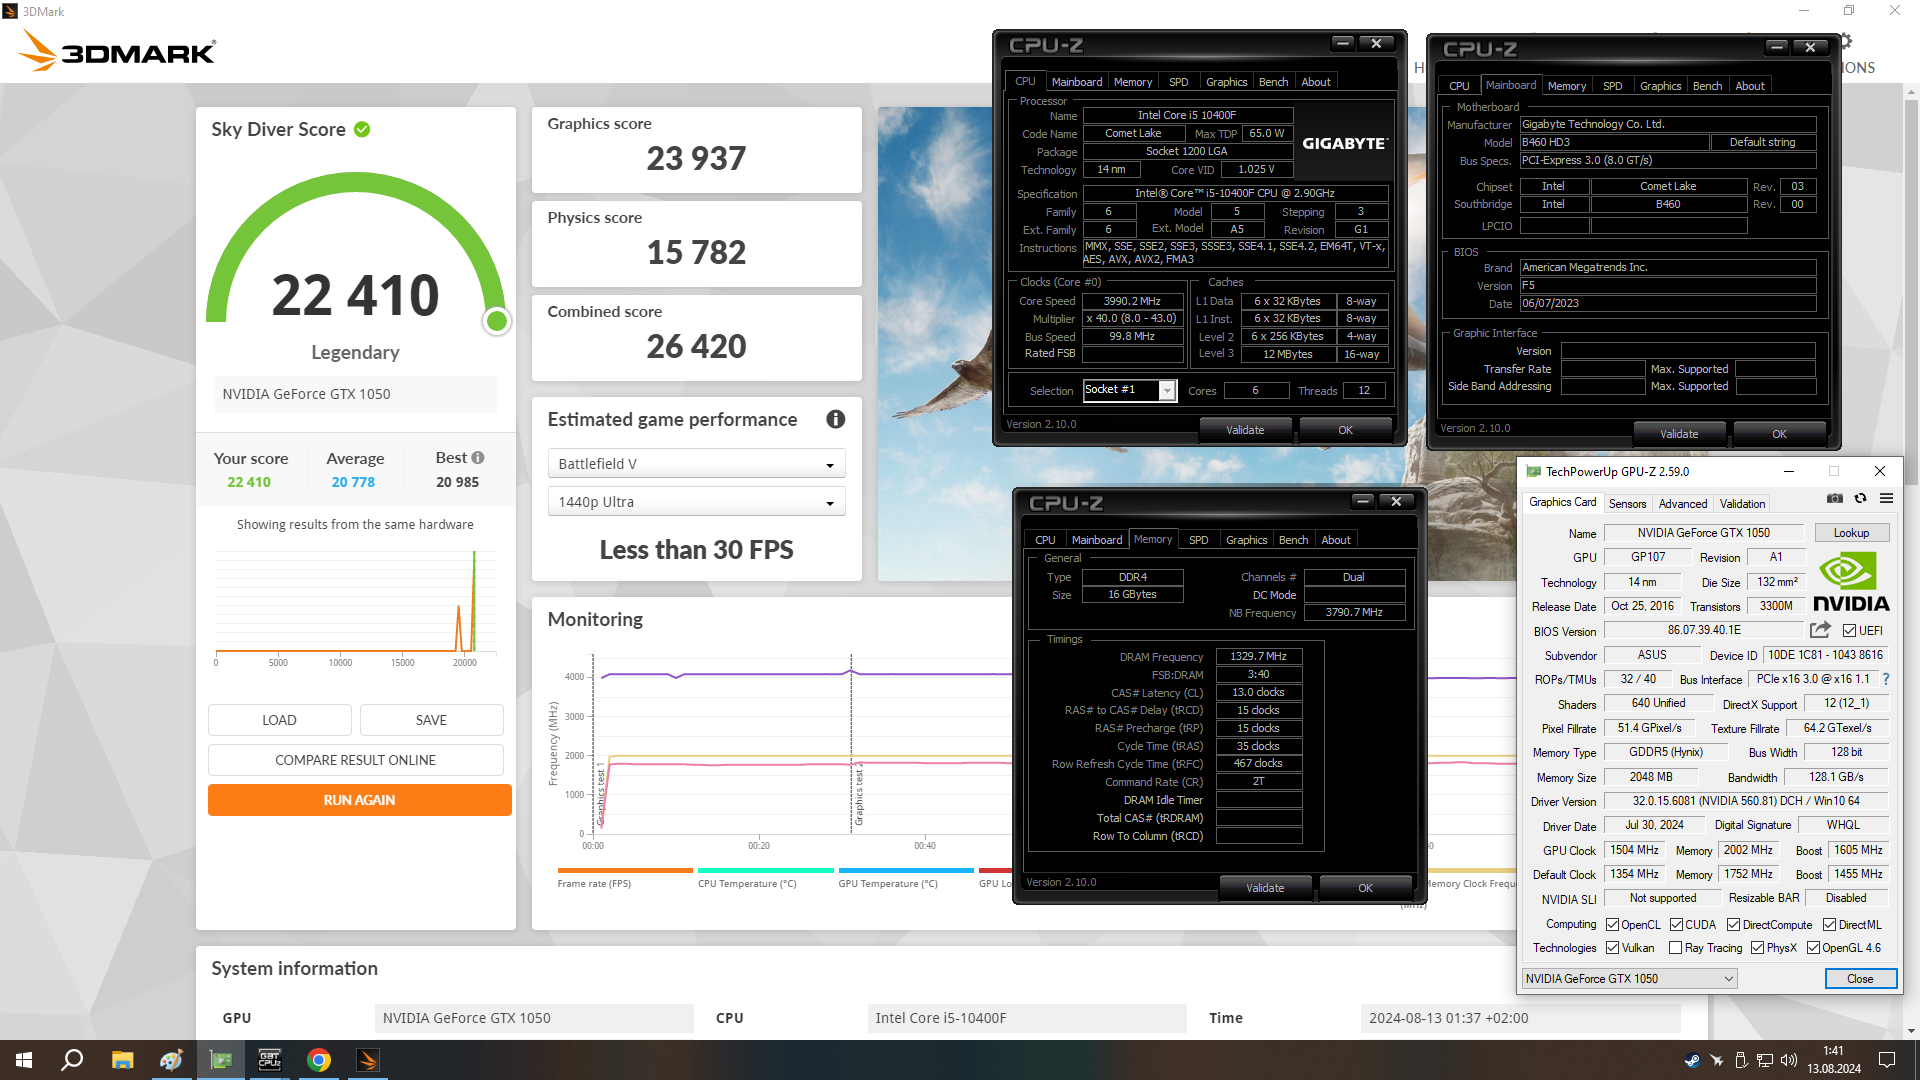Switch to Mainboard tab in CPU-Z CPU window
The width and height of the screenshot is (1920, 1080).
(x=1076, y=82)
